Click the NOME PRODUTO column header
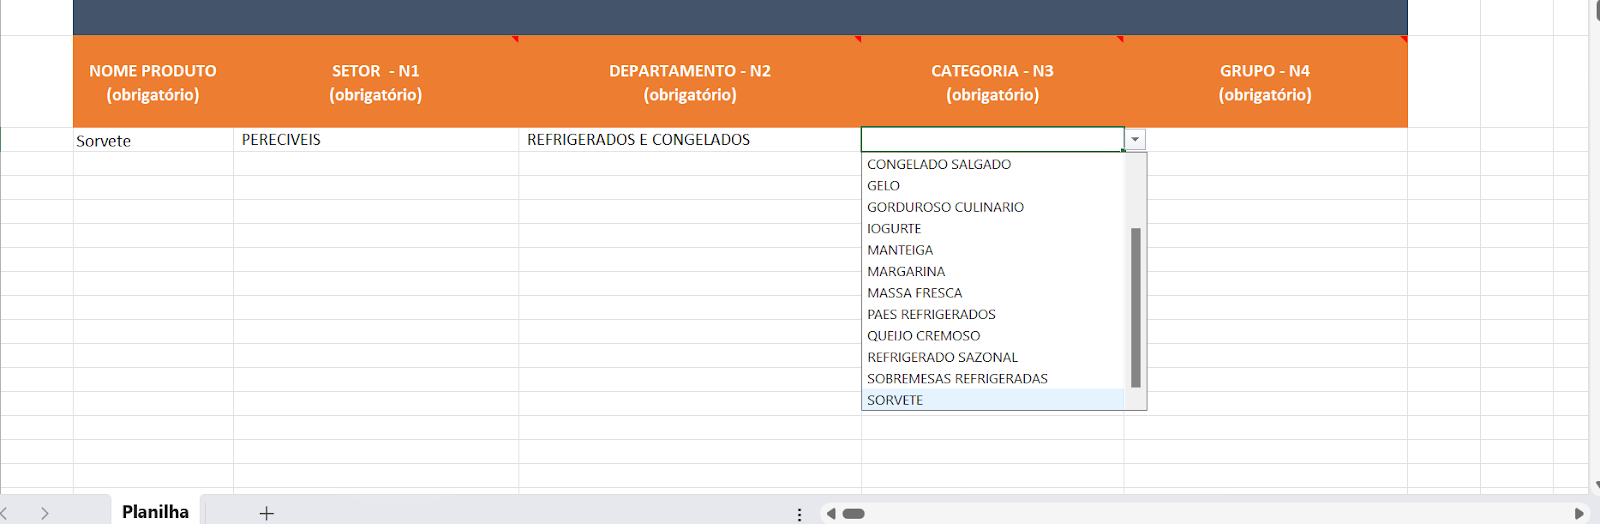 [153, 83]
